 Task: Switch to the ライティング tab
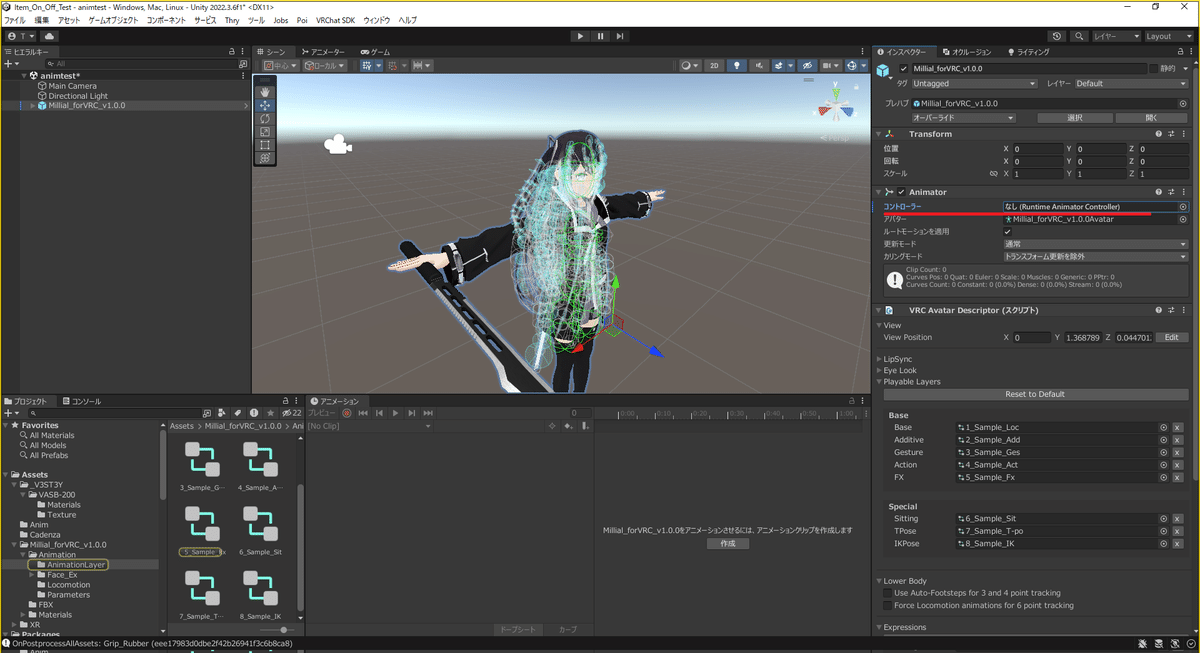click(x=1029, y=52)
